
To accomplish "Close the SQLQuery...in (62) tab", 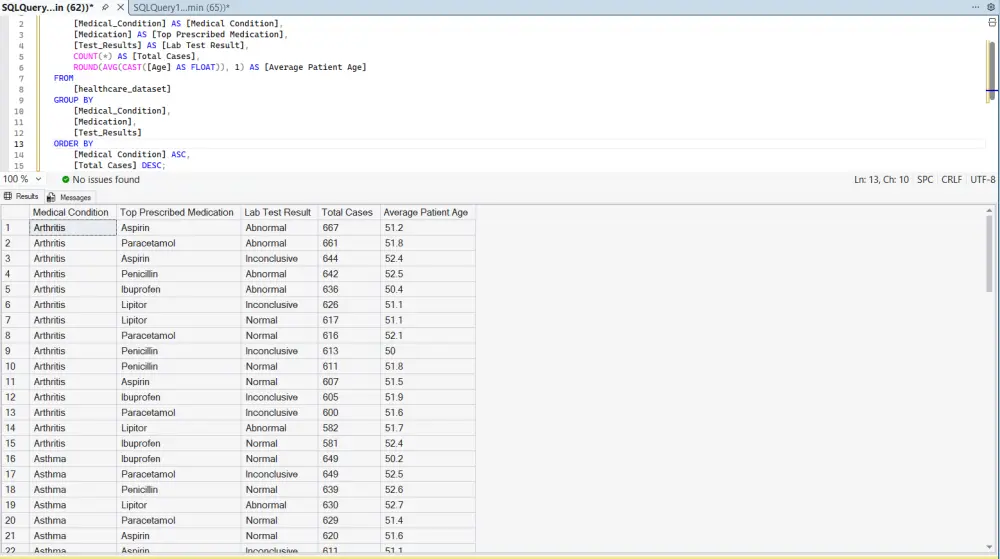I will pos(121,8).
